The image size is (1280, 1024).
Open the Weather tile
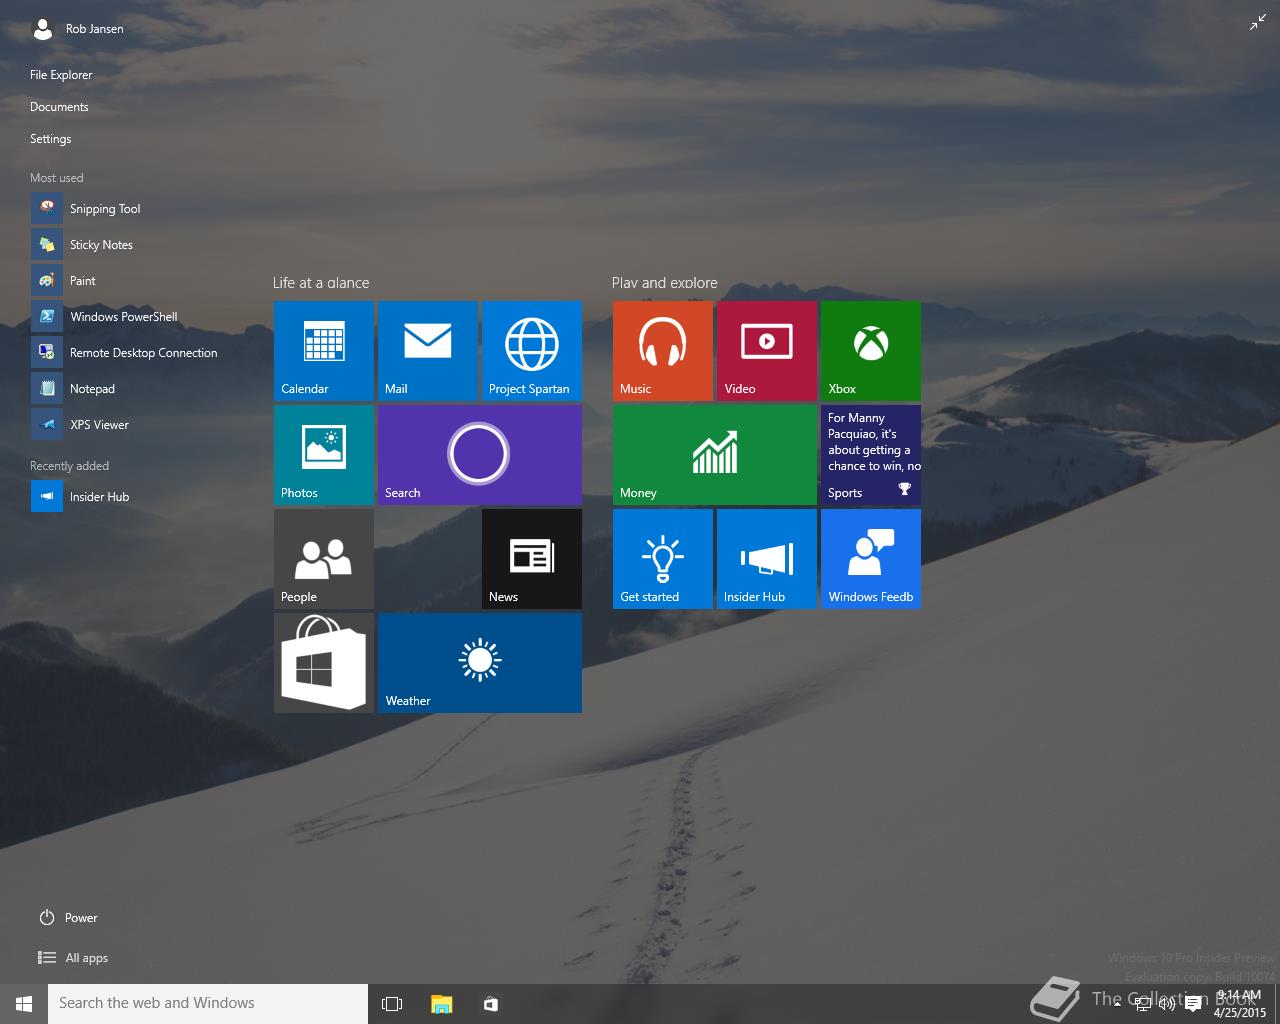(480, 663)
